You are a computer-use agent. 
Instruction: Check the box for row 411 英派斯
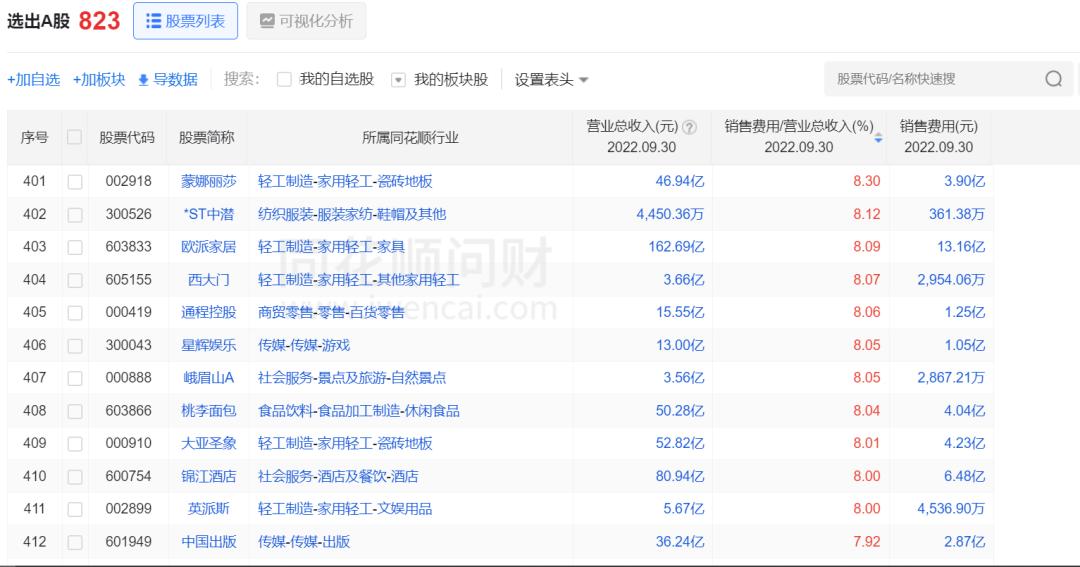point(75,509)
